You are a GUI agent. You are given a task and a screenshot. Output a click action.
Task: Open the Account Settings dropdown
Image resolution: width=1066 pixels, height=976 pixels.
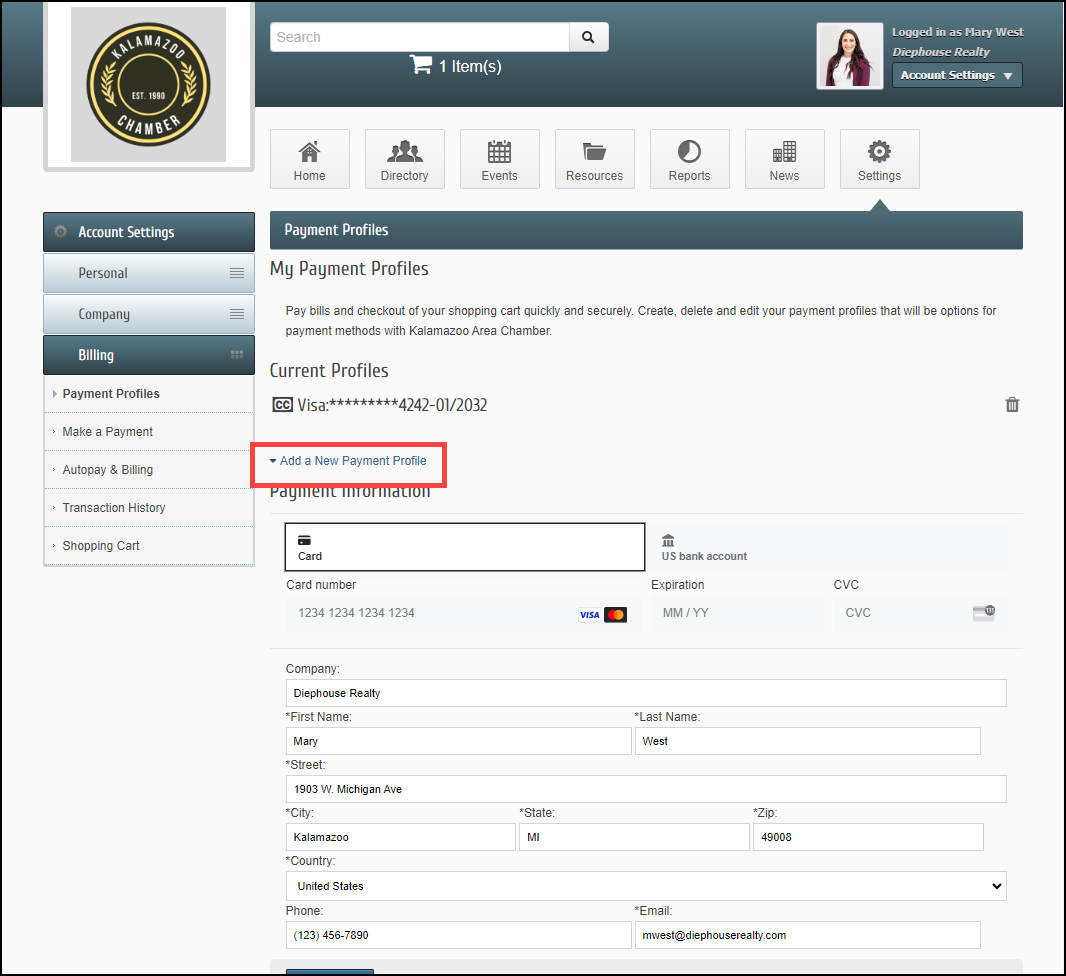[956, 75]
